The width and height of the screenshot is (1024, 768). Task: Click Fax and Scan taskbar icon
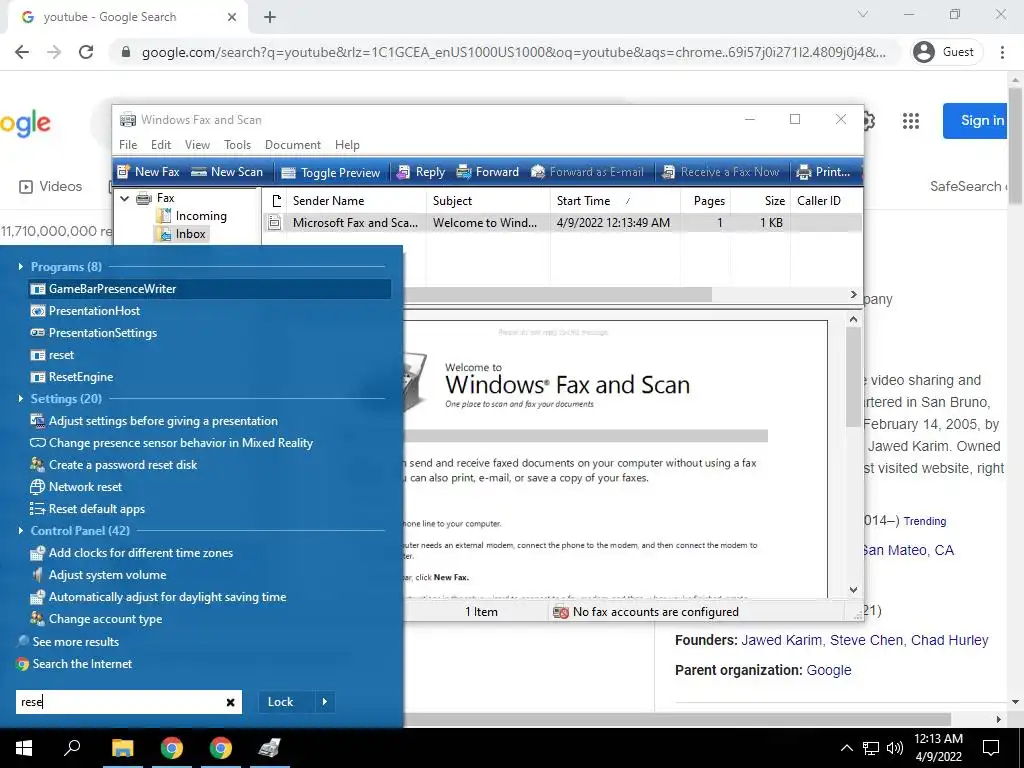tap(269, 748)
